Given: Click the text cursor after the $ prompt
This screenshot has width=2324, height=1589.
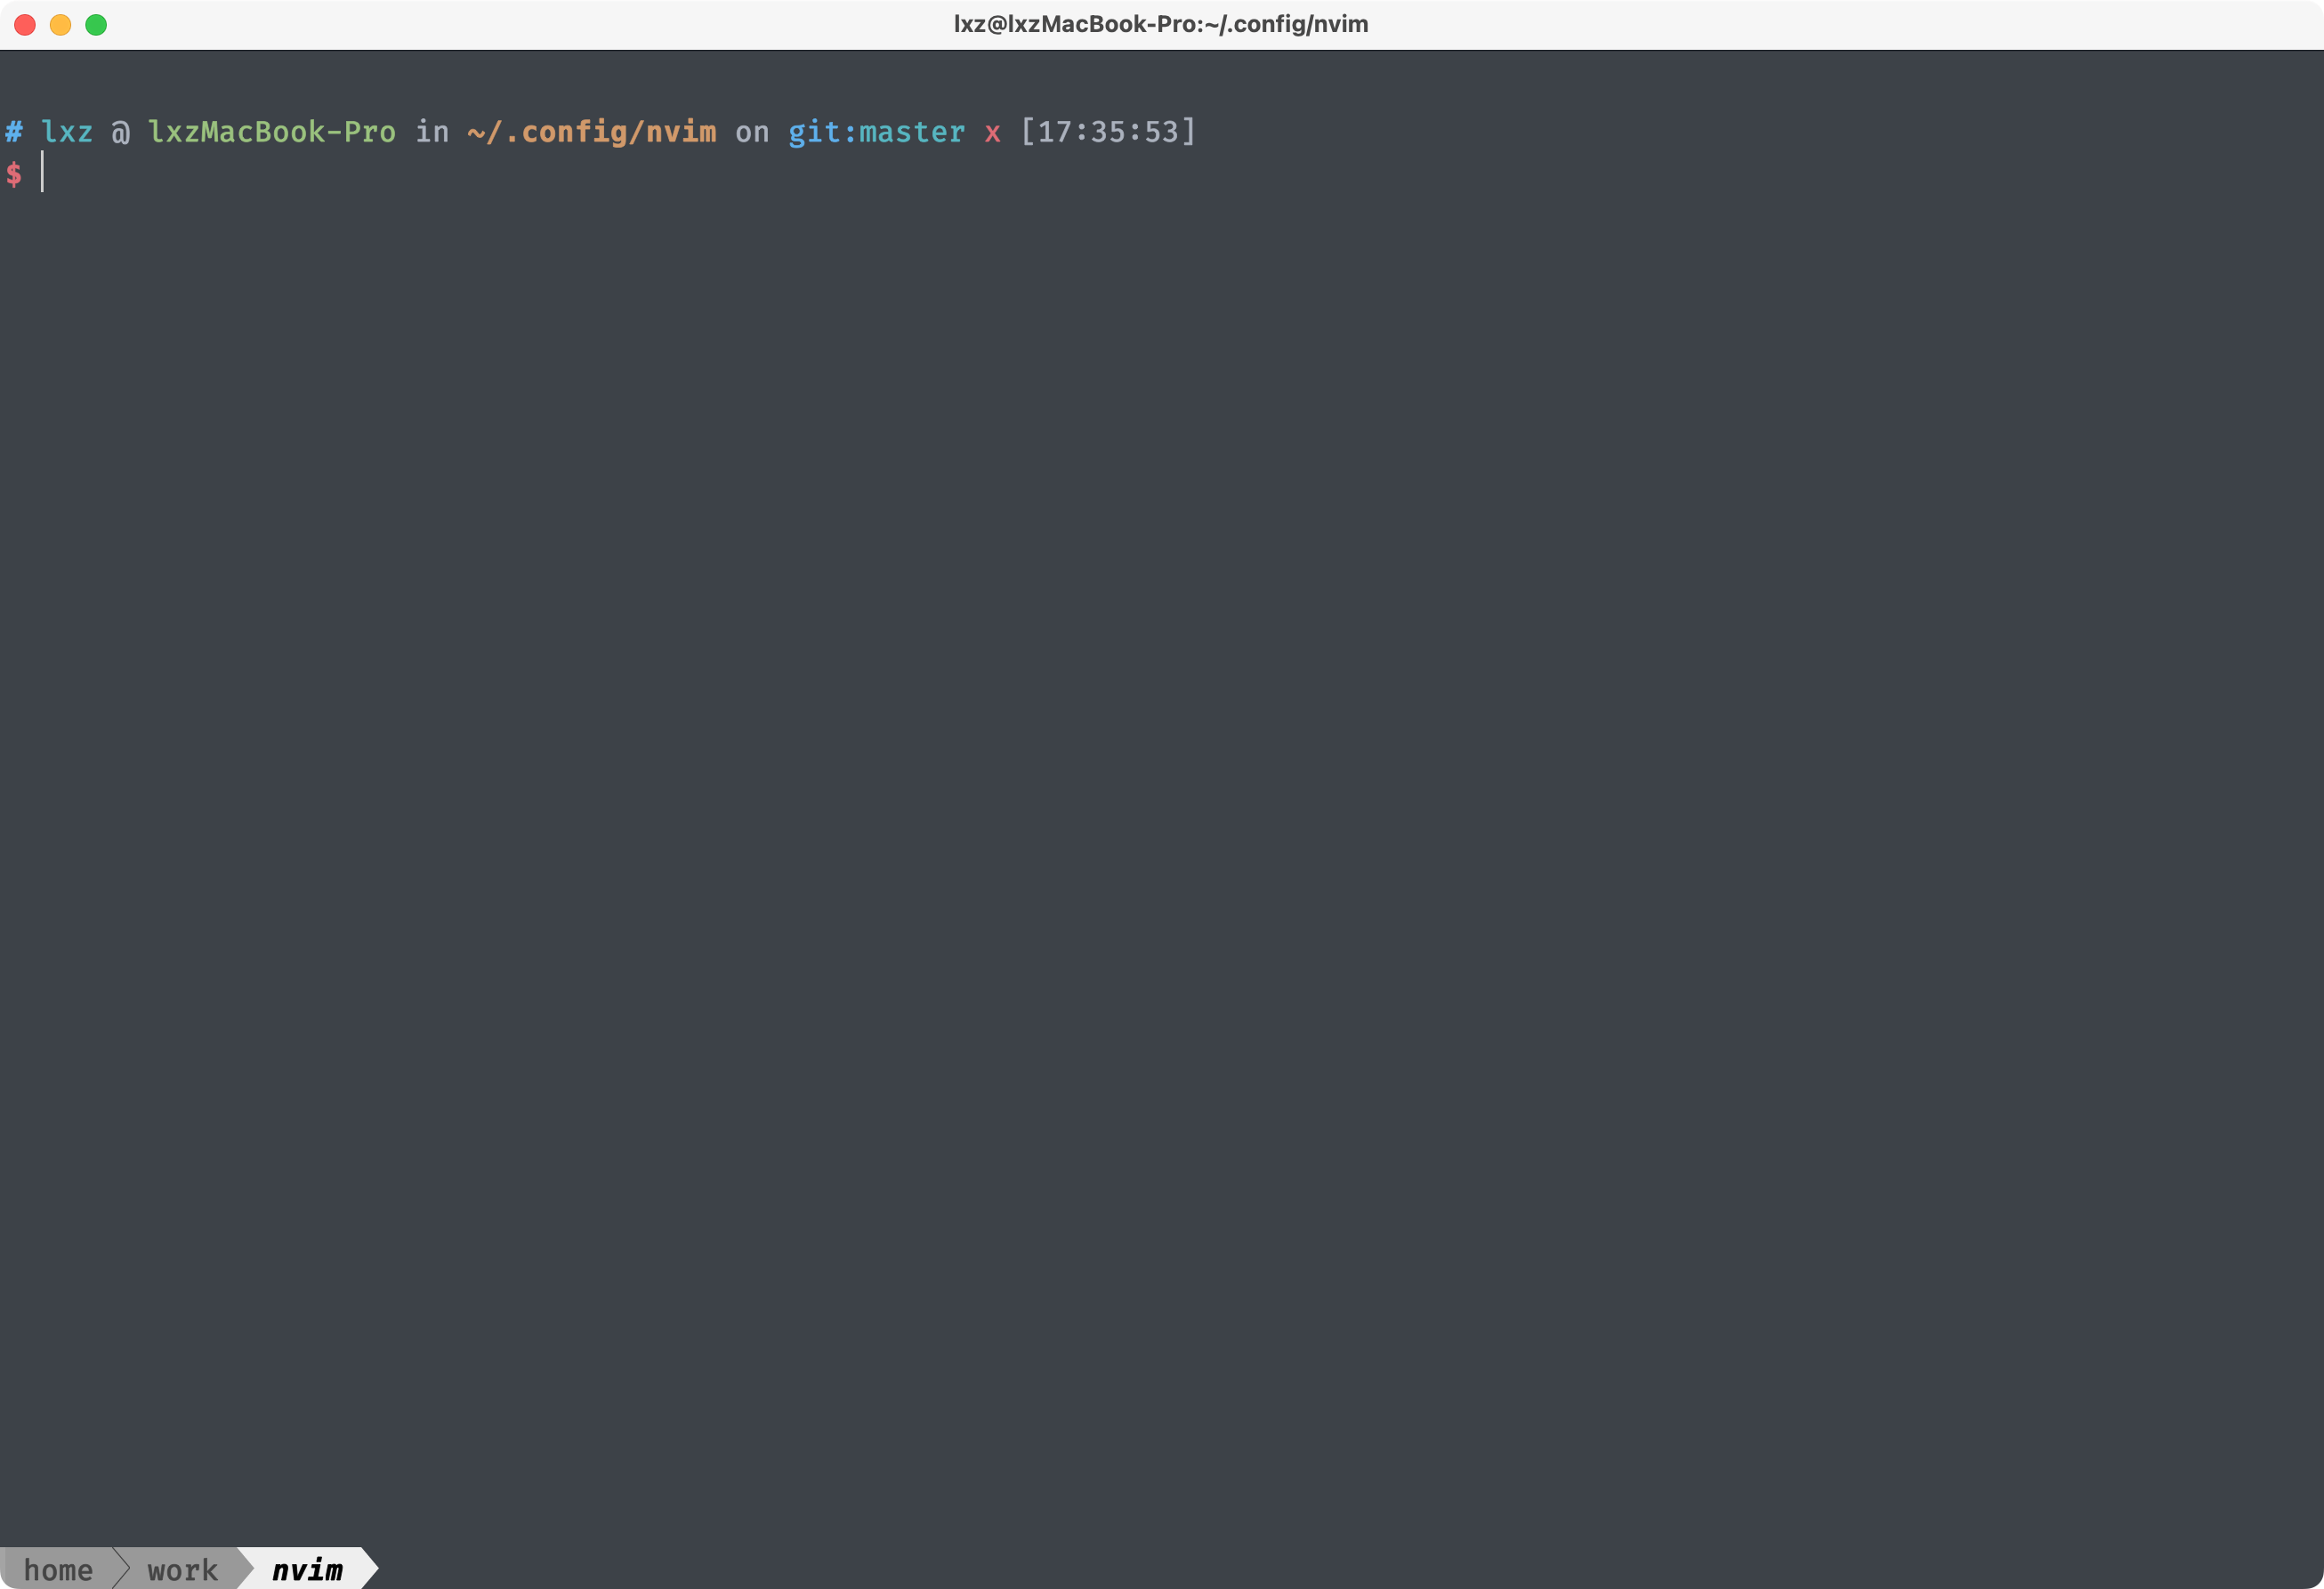Looking at the screenshot, I should click(42, 173).
